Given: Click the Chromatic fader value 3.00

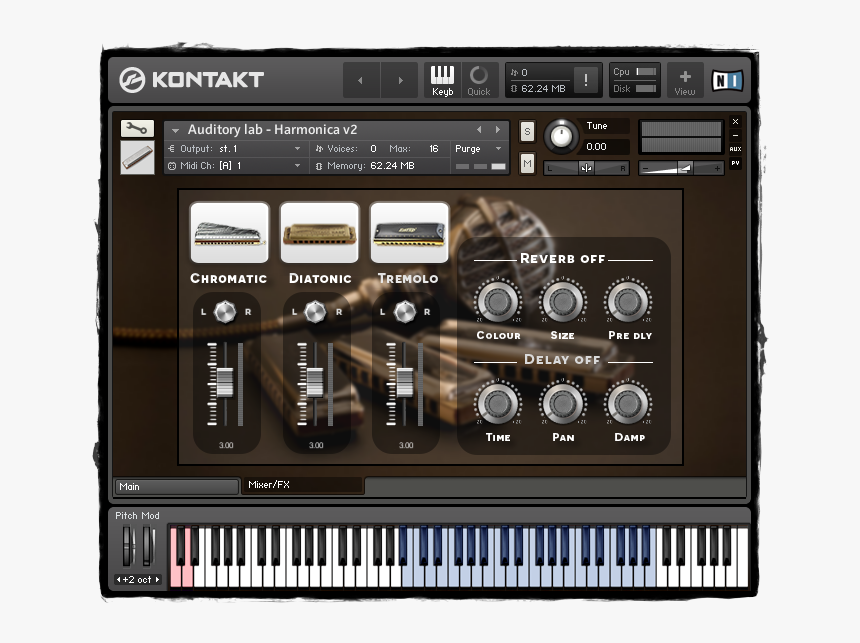Looking at the screenshot, I should tap(226, 445).
